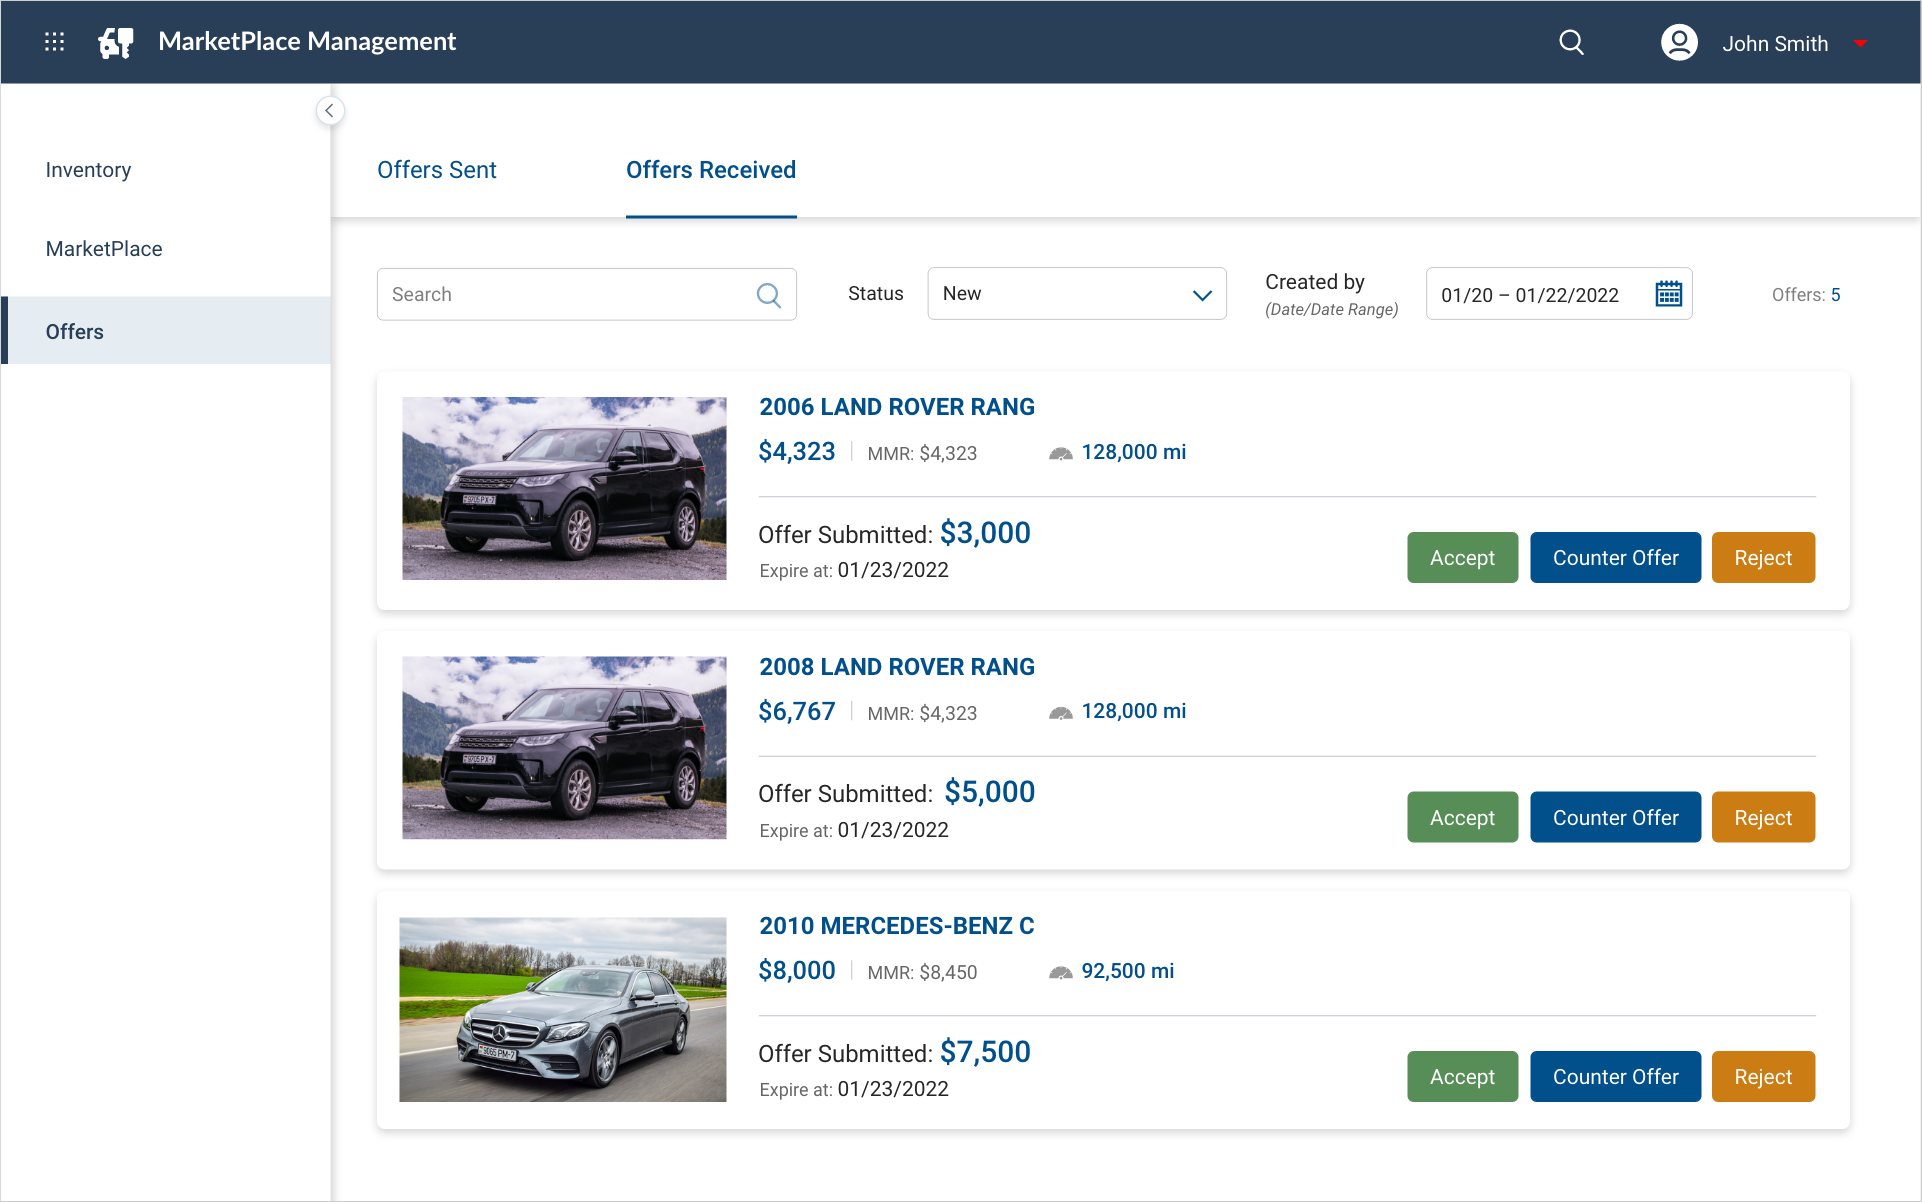The height and width of the screenshot is (1202, 1922).
Task: Reject the 2010 Mercedes-Benz offer
Action: click(x=1762, y=1077)
